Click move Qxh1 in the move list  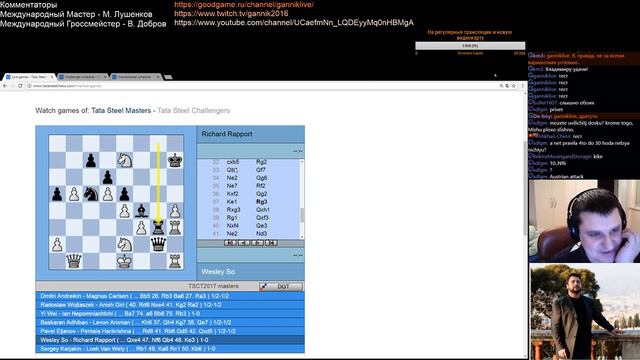(262, 210)
